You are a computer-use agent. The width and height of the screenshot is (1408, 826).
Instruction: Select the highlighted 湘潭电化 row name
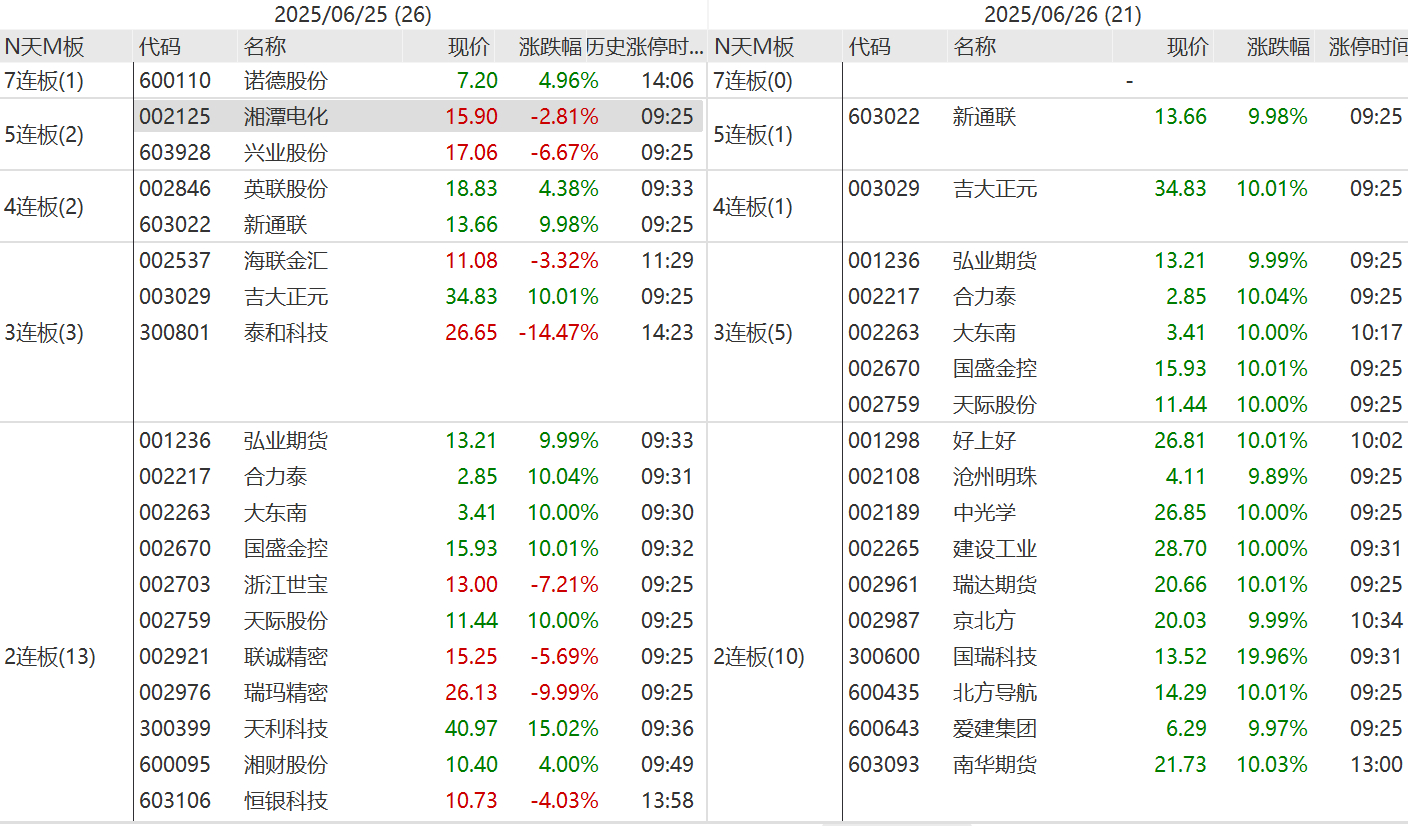click(286, 117)
